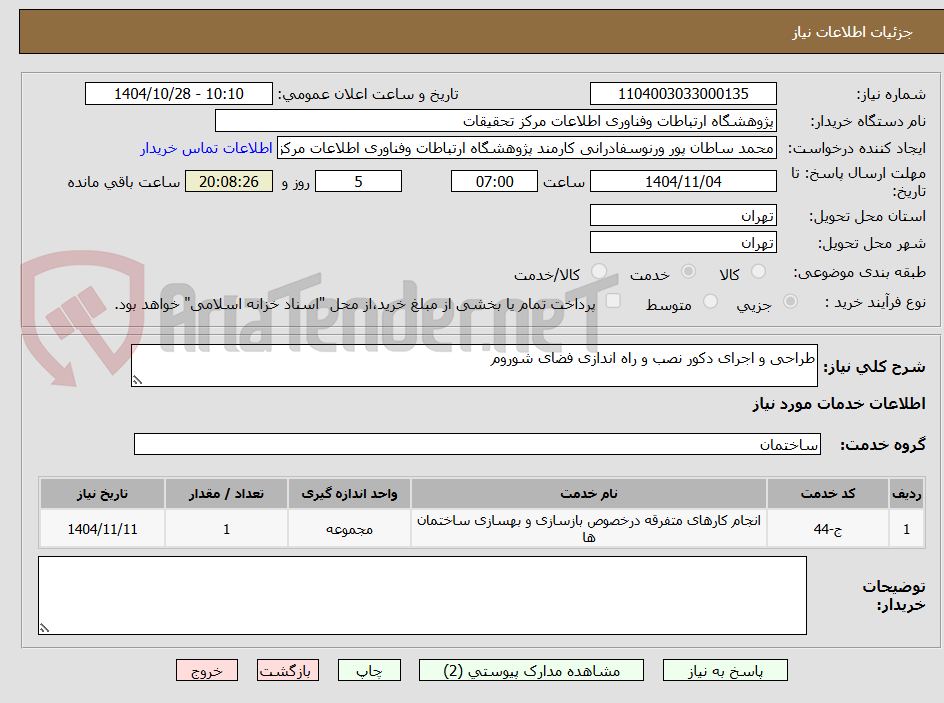
Task: Click the گروه خدمت field ساختمان
Action: (x=477, y=444)
